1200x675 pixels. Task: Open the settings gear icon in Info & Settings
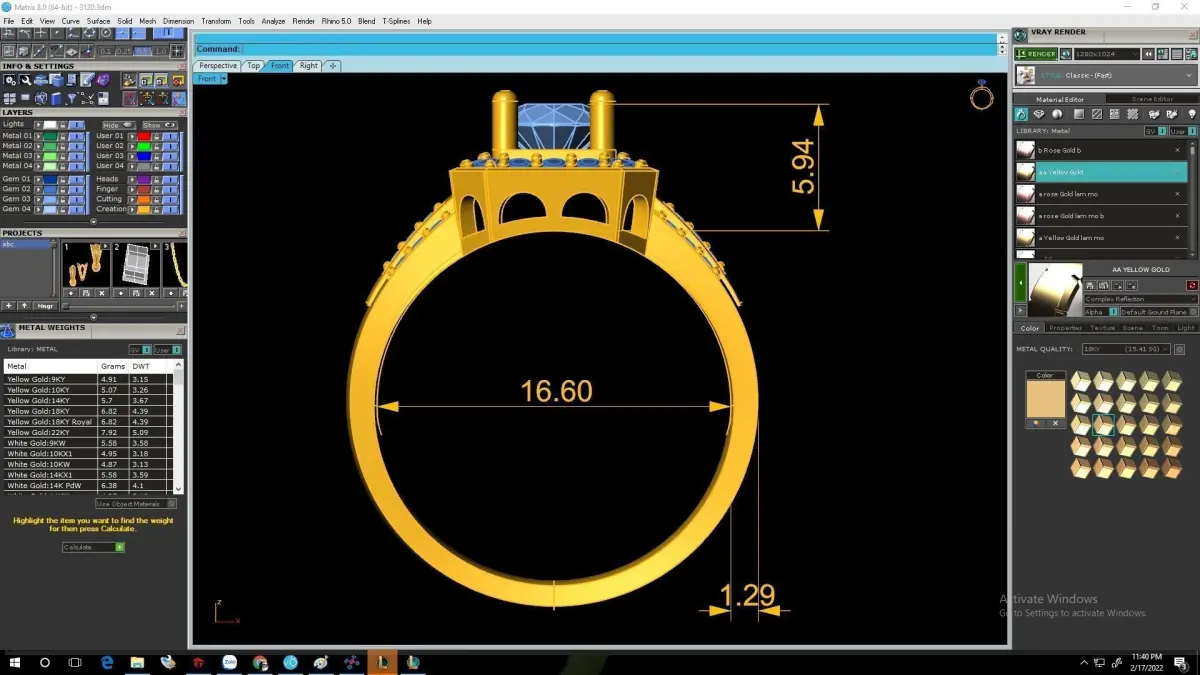(x=10, y=81)
